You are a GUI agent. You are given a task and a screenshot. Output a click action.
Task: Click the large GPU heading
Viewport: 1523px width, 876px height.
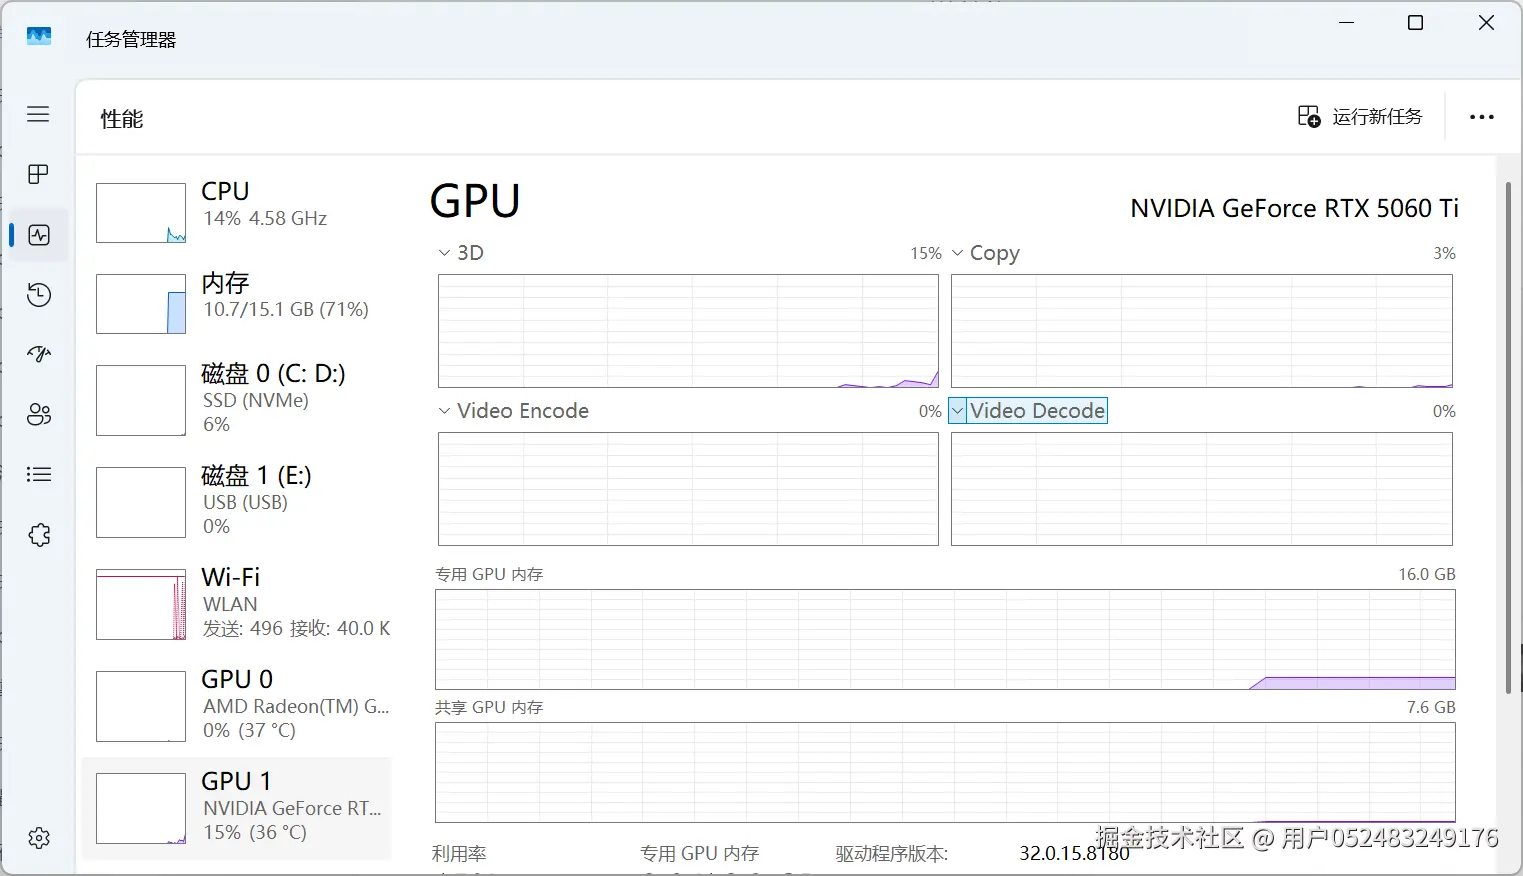[475, 201]
